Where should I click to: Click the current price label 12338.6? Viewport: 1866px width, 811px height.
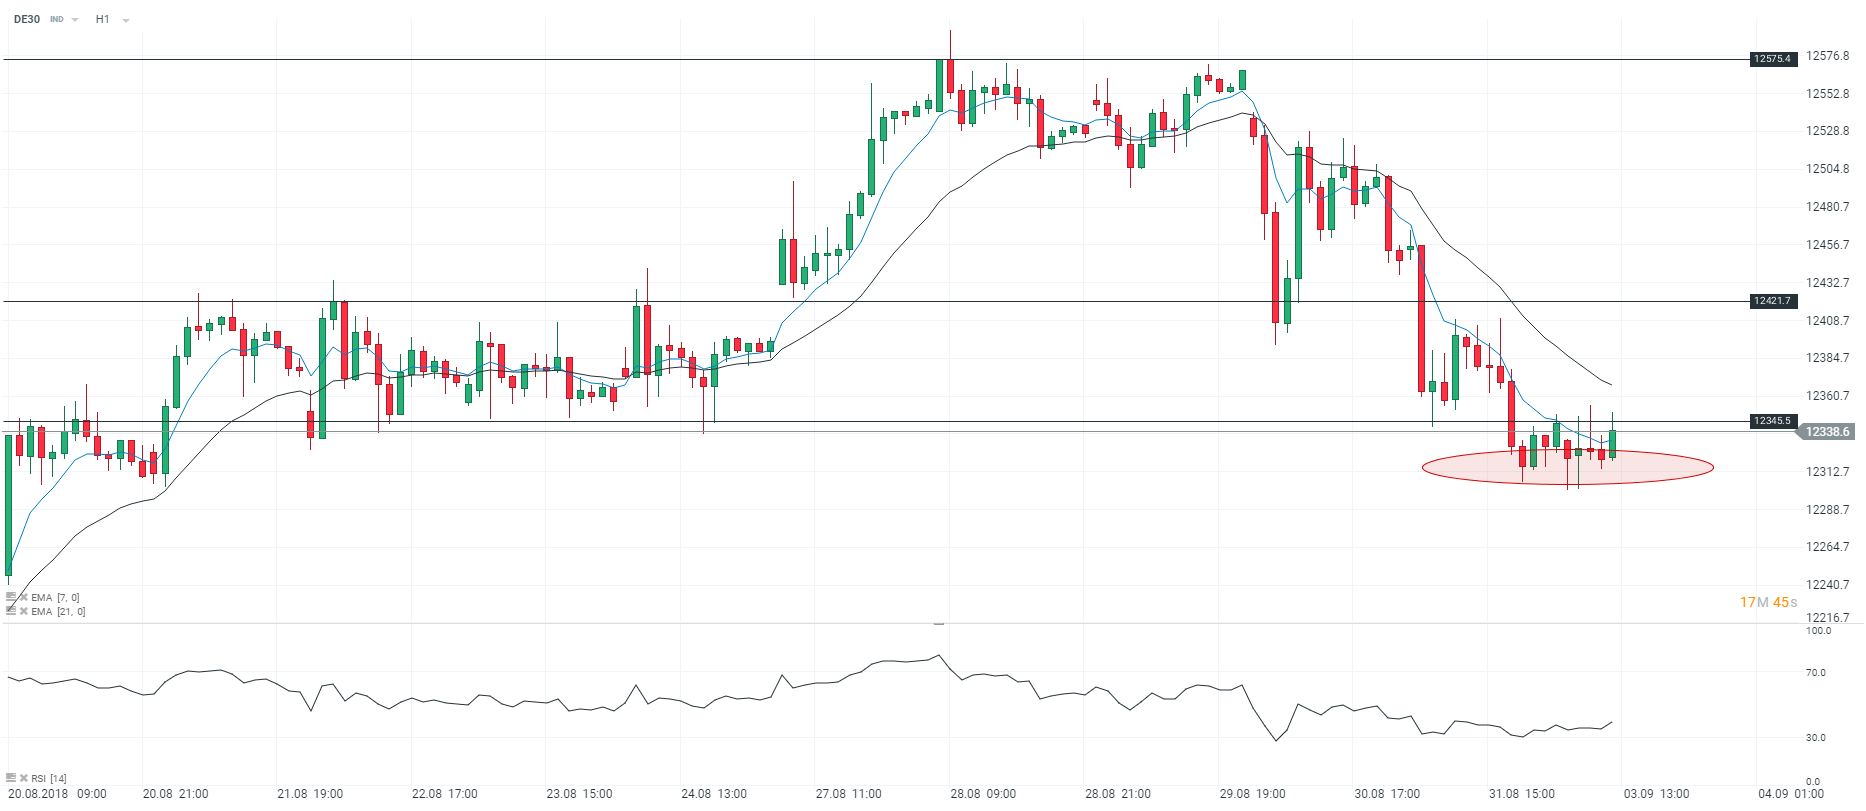click(x=1827, y=432)
